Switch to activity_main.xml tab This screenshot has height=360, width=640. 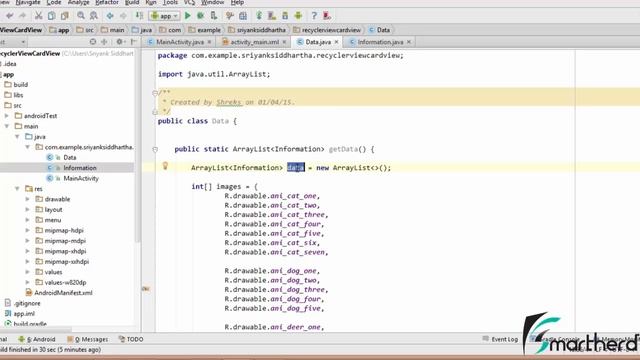click(254, 42)
